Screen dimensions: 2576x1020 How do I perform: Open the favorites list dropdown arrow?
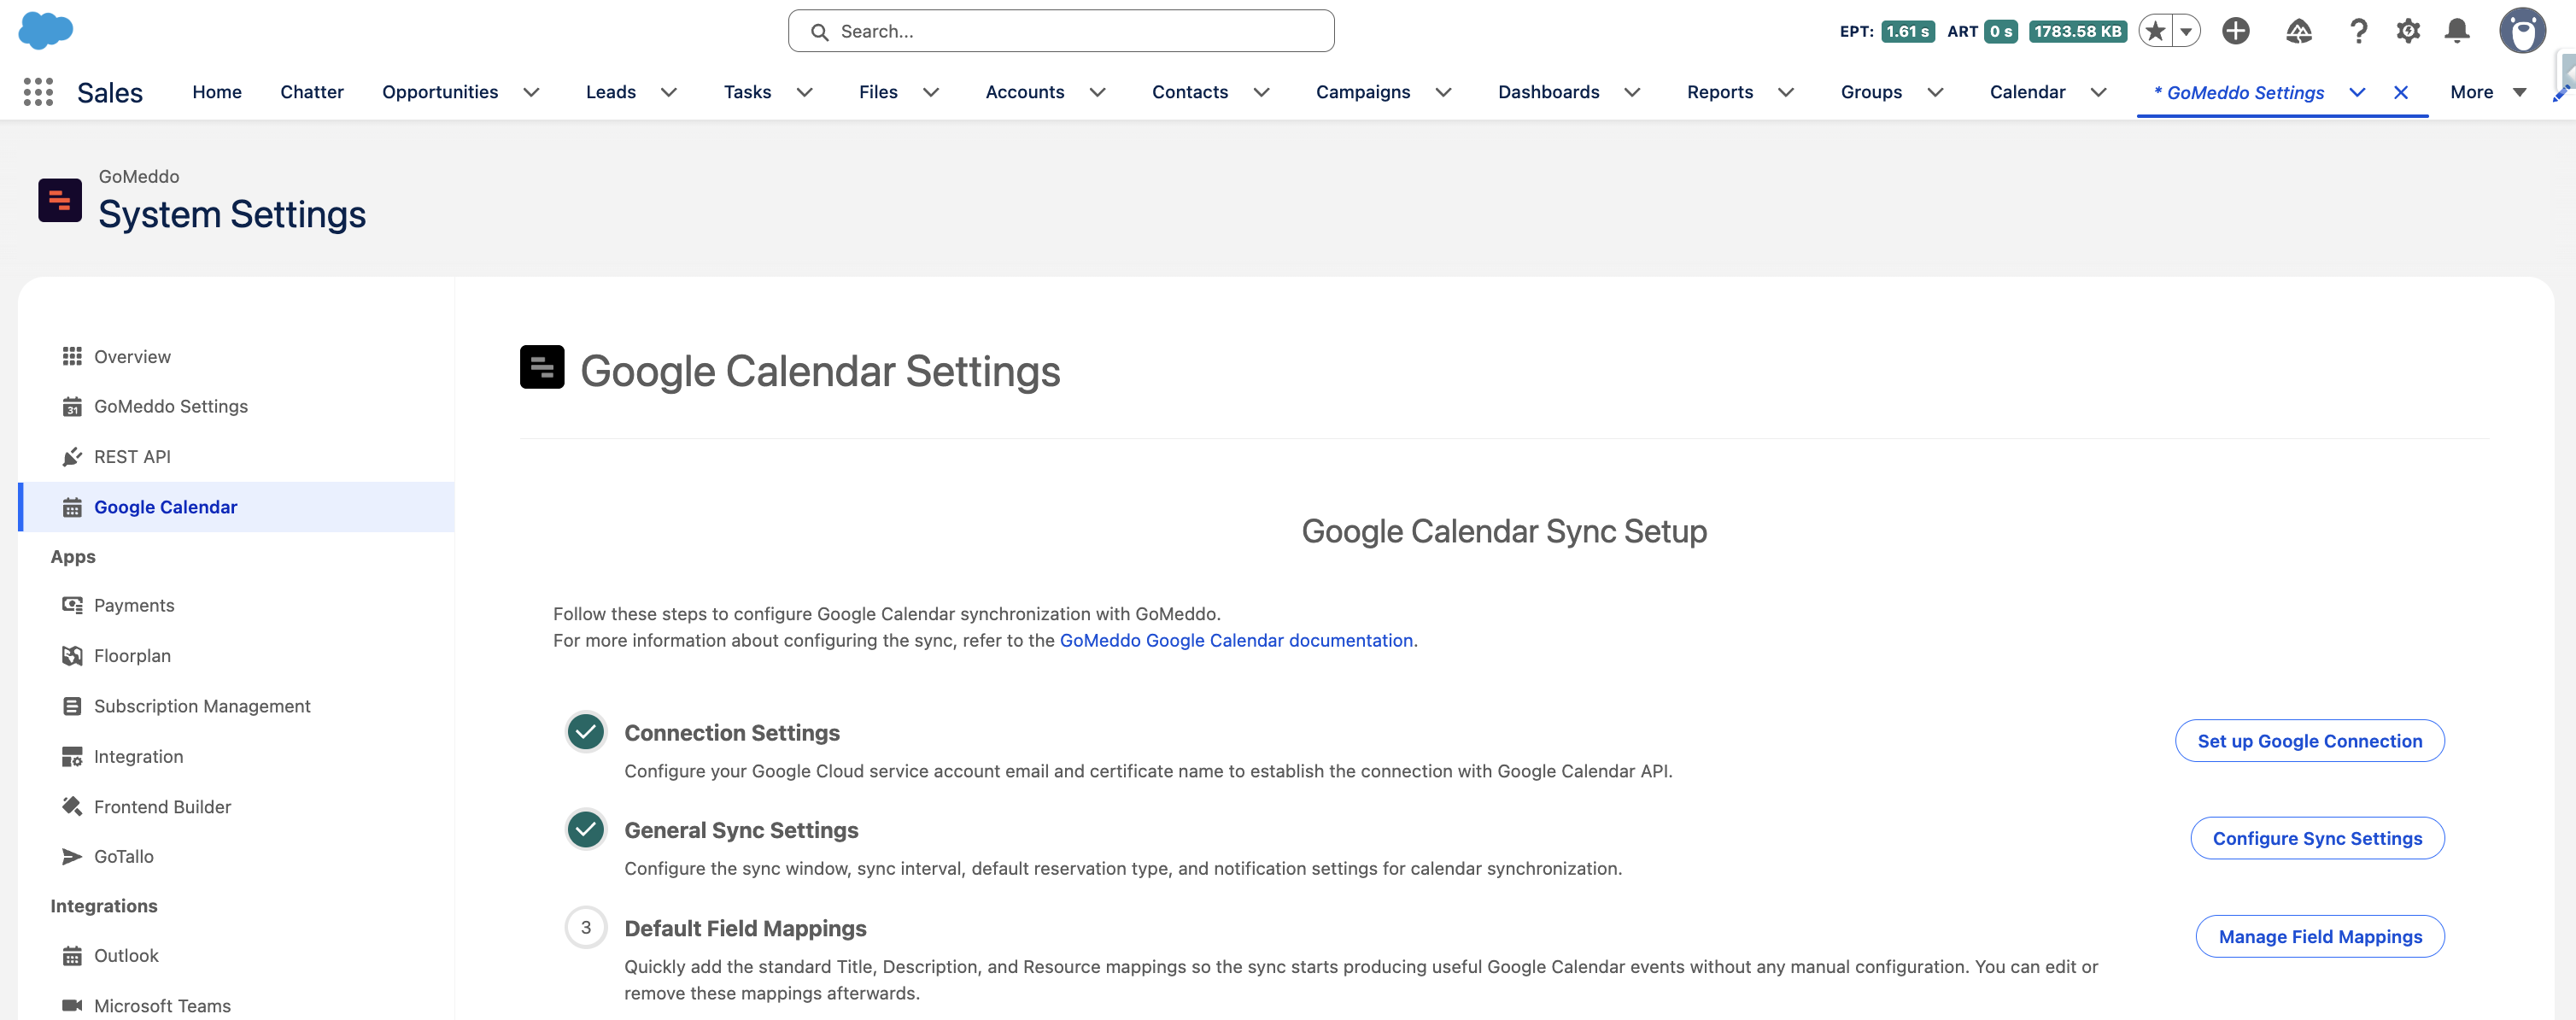pos(2187,32)
